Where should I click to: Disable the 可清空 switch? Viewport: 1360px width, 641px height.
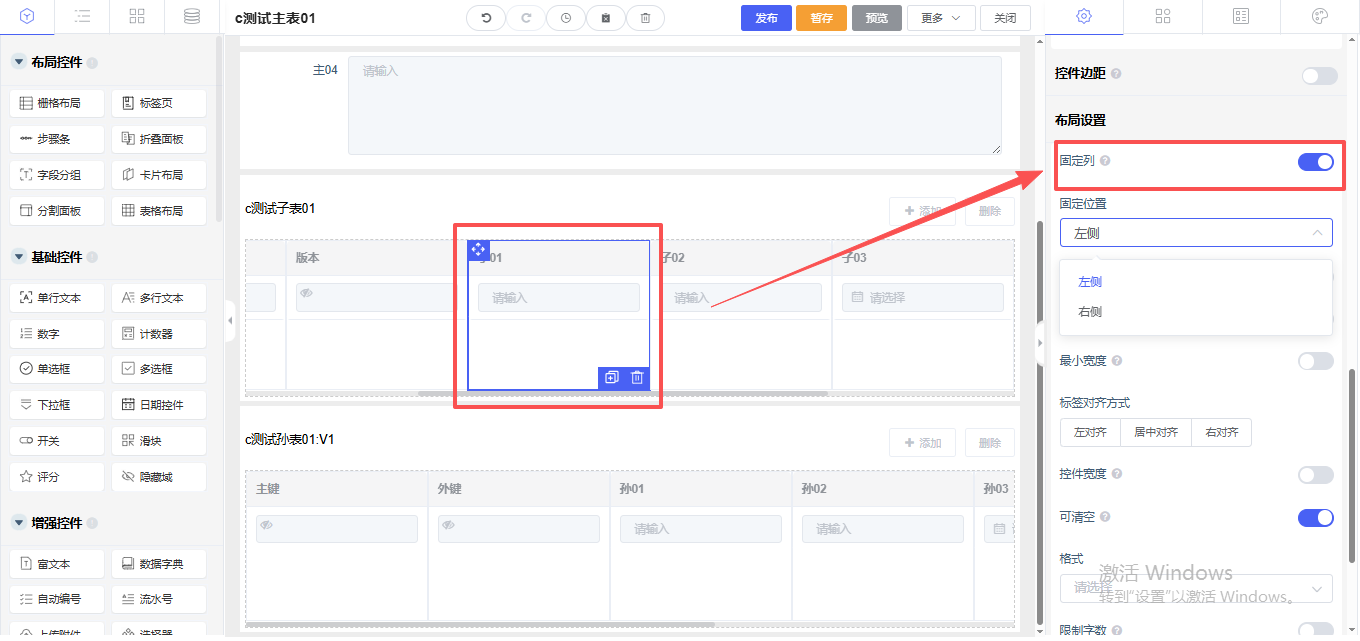click(1315, 517)
